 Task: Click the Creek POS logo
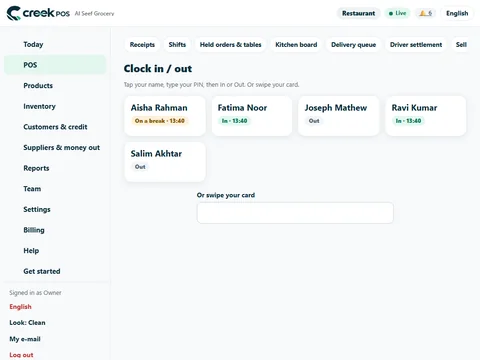pos(38,13)
